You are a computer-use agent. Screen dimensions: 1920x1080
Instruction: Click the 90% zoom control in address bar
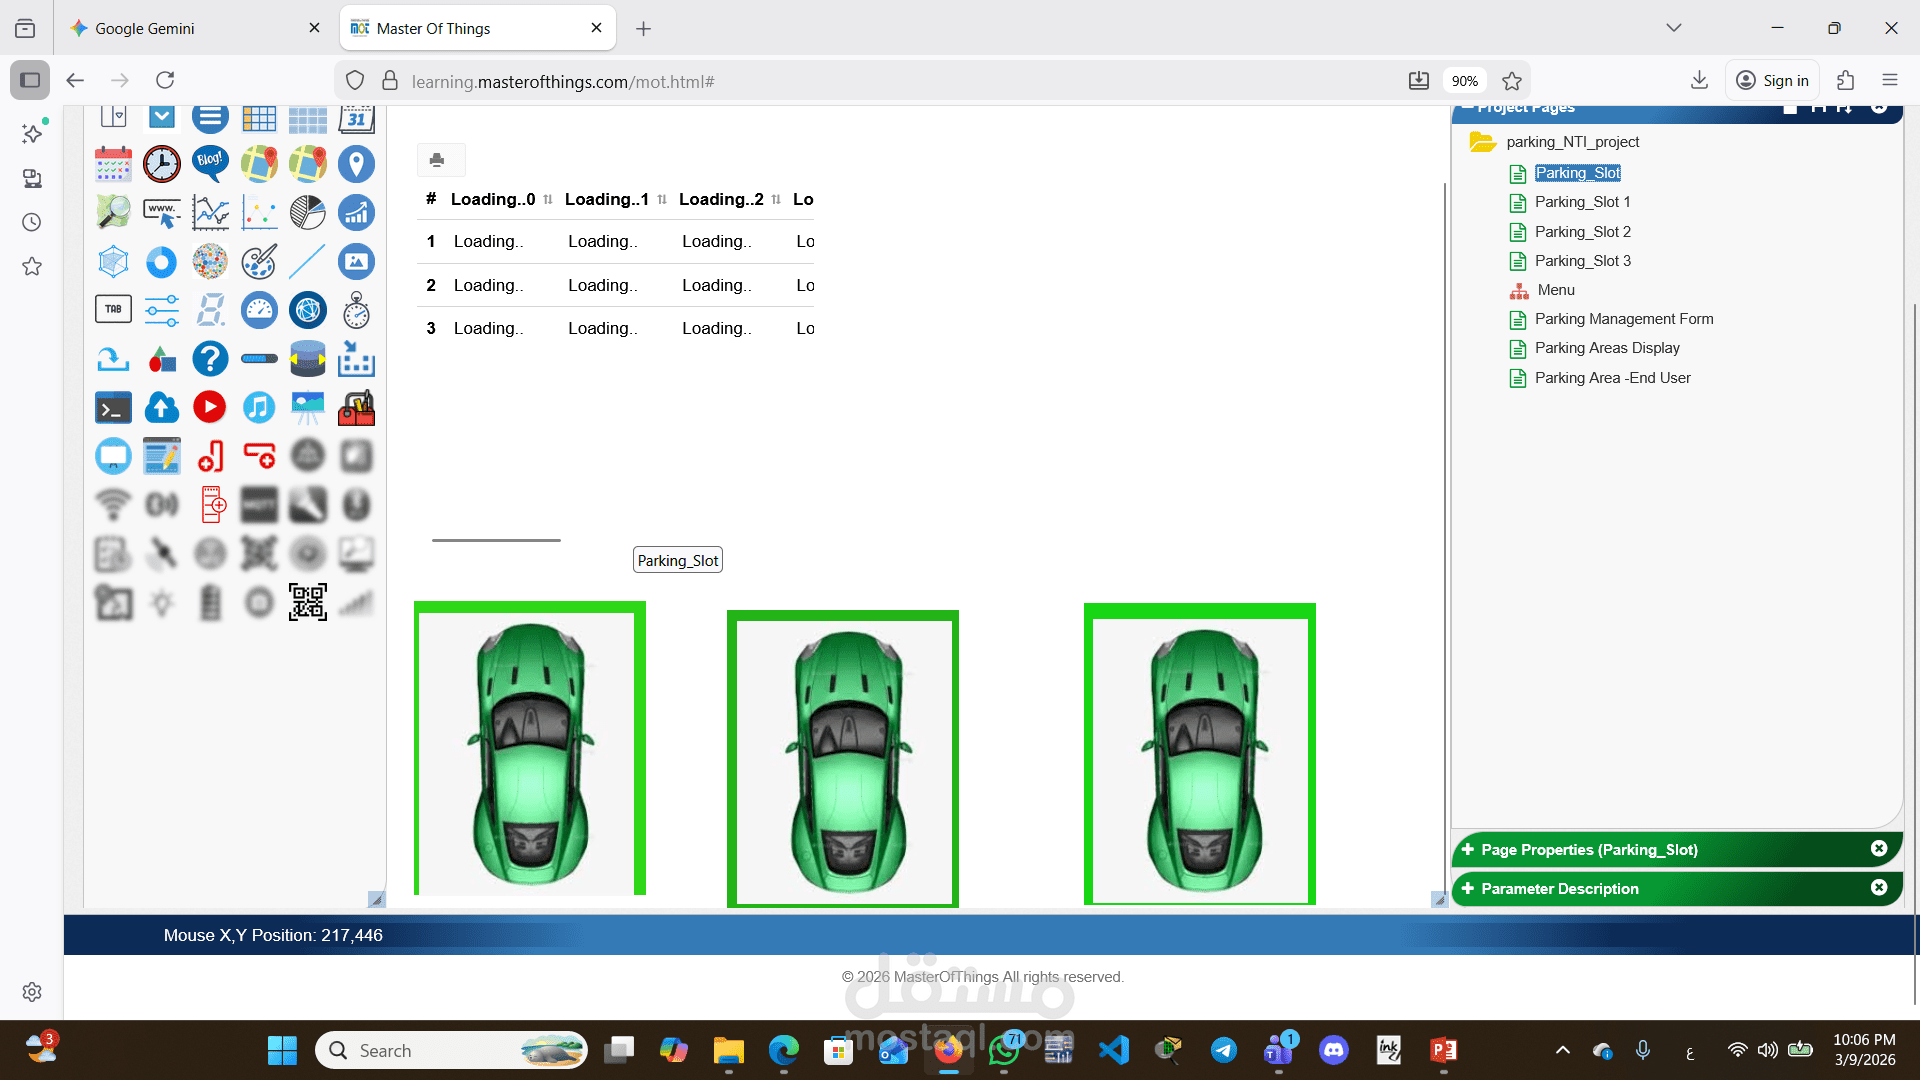(1464, 80)
